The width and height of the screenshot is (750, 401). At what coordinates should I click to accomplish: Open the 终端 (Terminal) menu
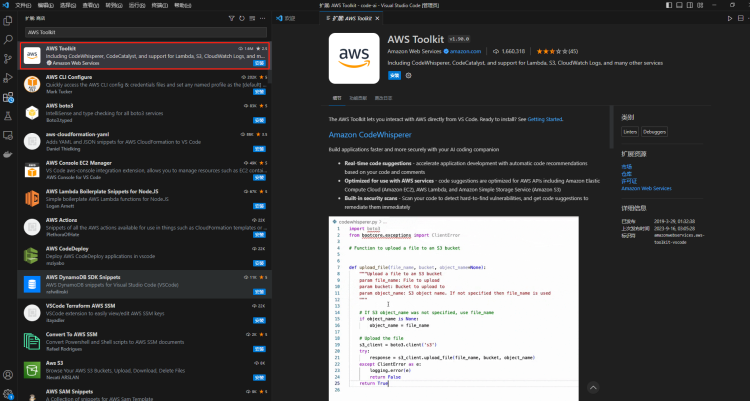point(159,5)
